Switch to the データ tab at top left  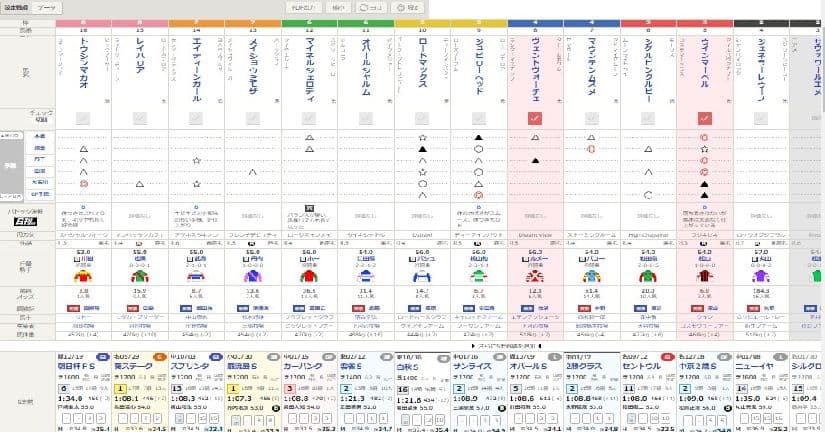[x=46, y=8]
